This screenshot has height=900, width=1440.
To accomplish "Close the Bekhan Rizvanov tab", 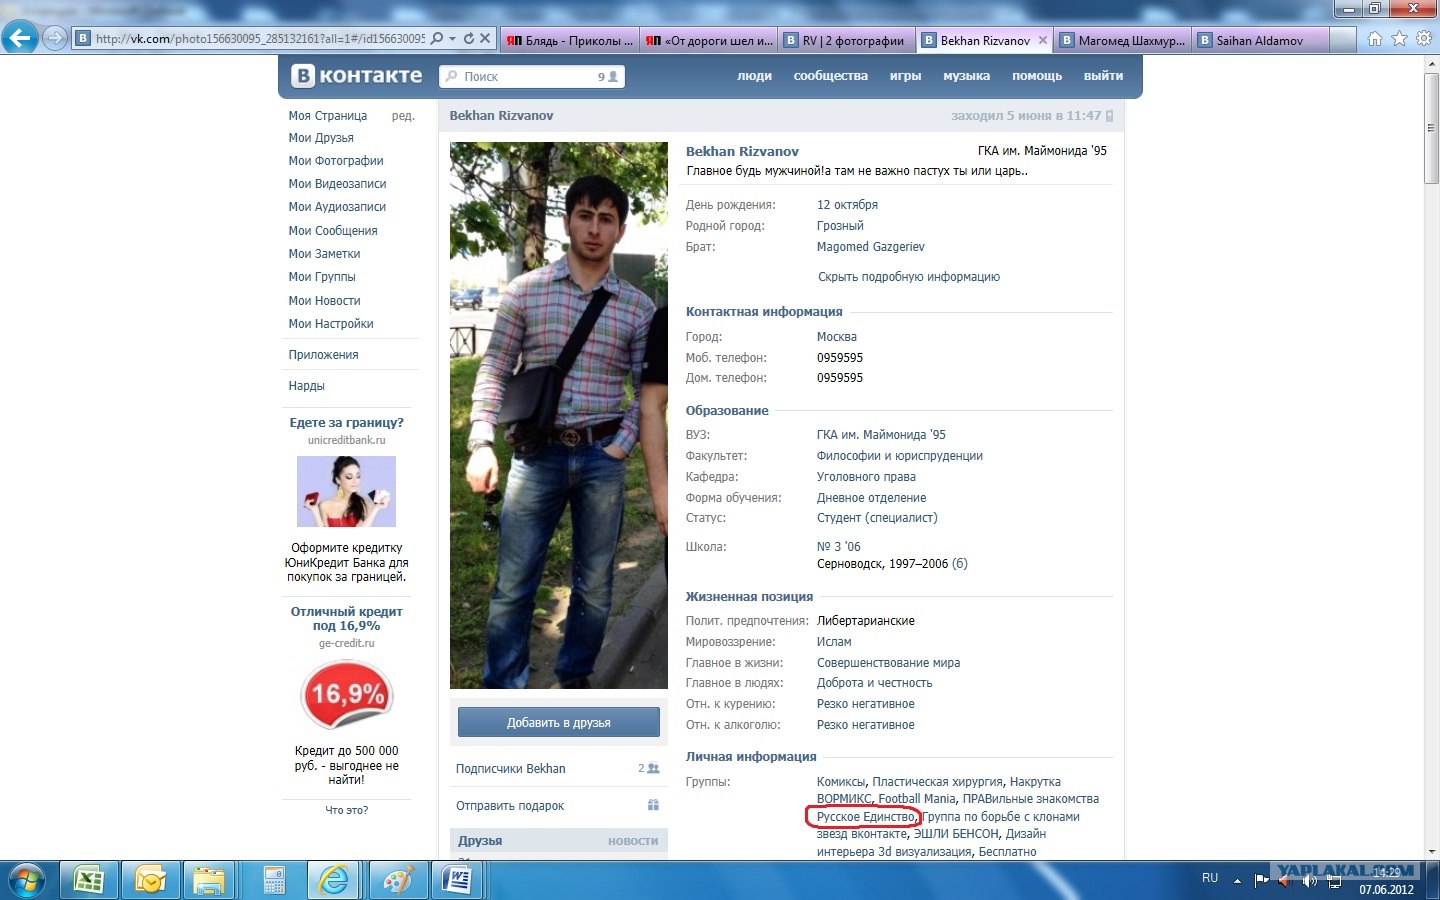I will tap(1043, 41).
